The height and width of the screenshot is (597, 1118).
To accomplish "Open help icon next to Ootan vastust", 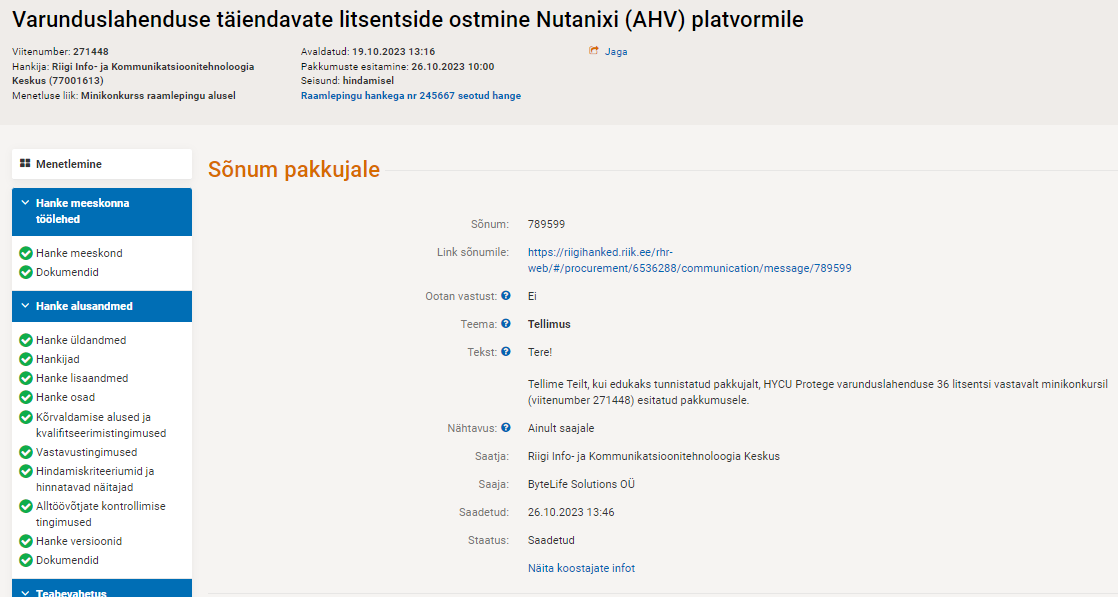I will click(506, 295).
